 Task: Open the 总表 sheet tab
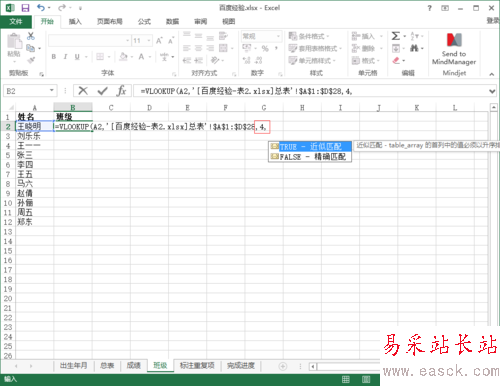click(107, 365)
